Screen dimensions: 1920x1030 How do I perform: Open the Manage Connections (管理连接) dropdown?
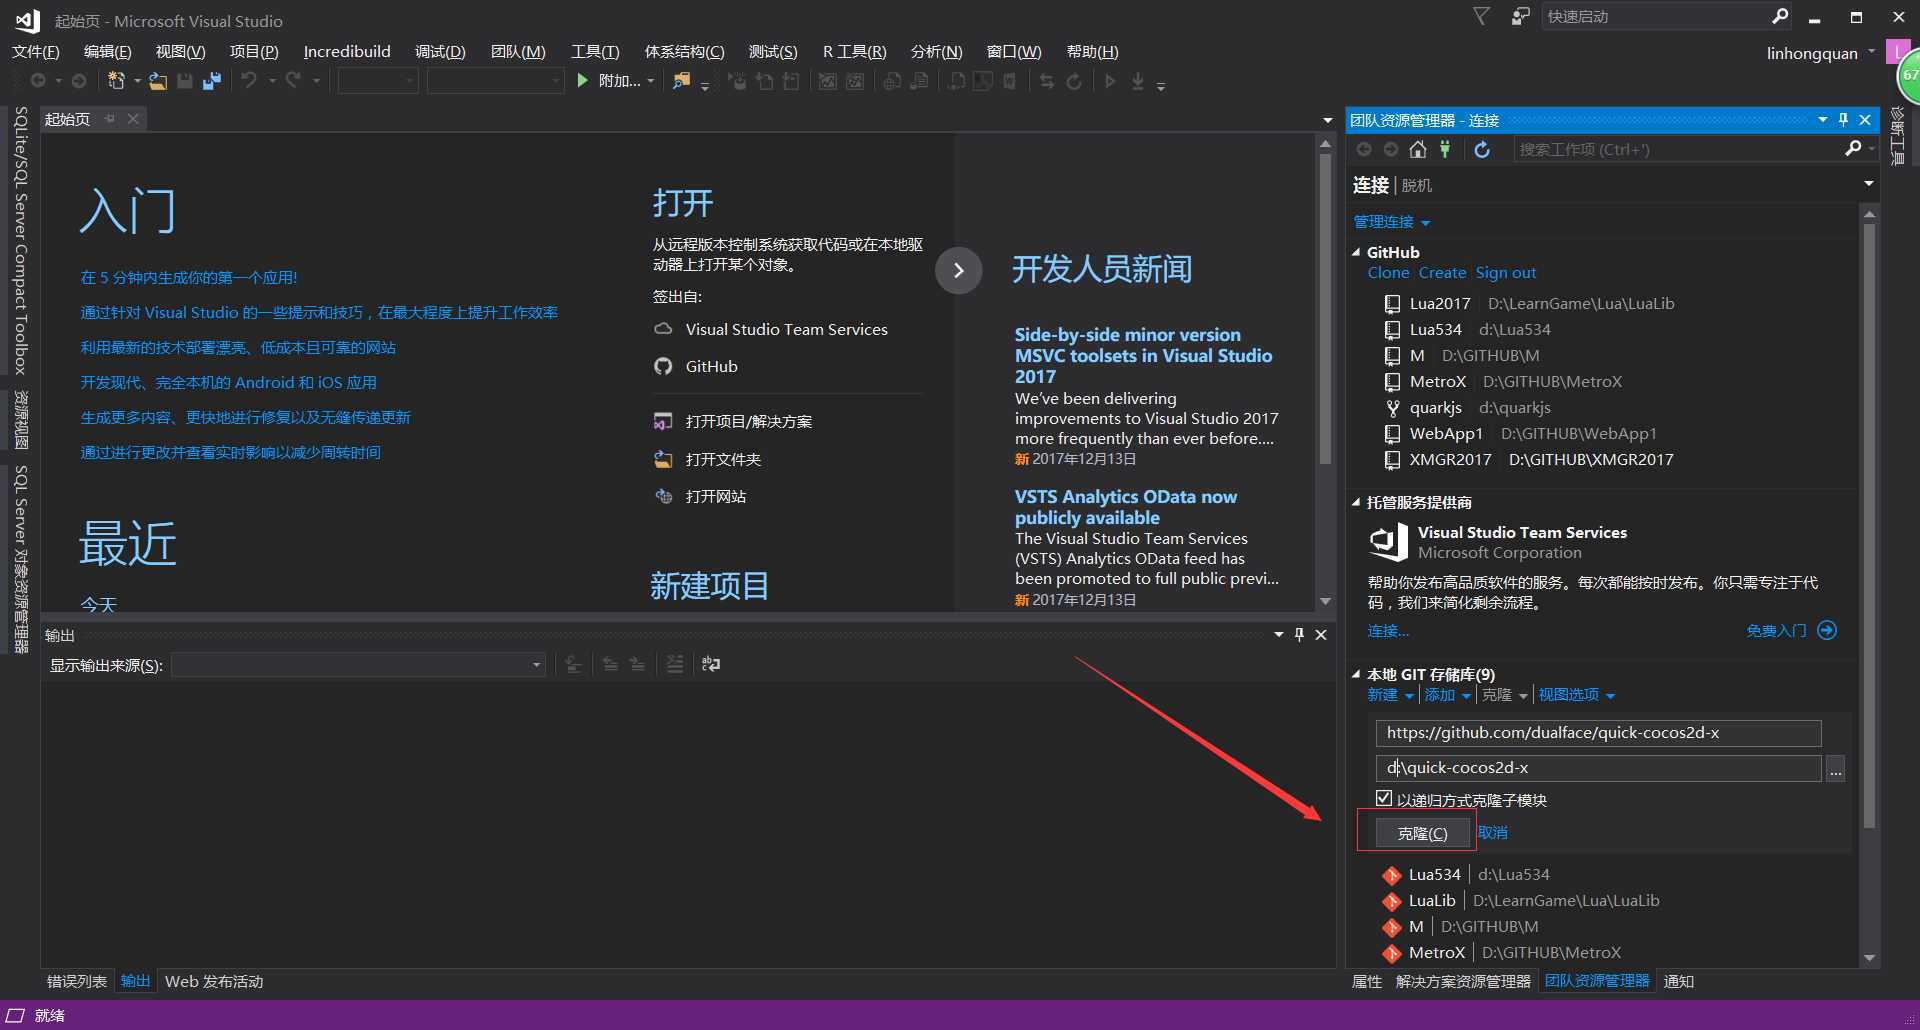[x=1392, y=222]
